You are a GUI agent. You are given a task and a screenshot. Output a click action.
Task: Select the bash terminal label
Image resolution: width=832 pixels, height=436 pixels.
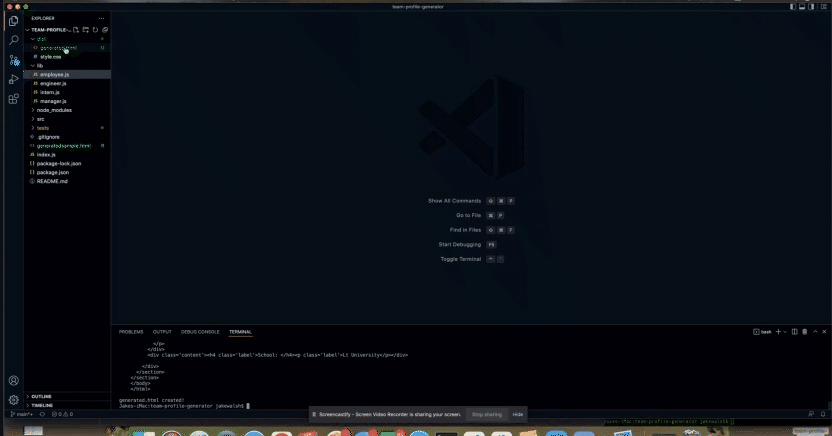pos(762,332)
